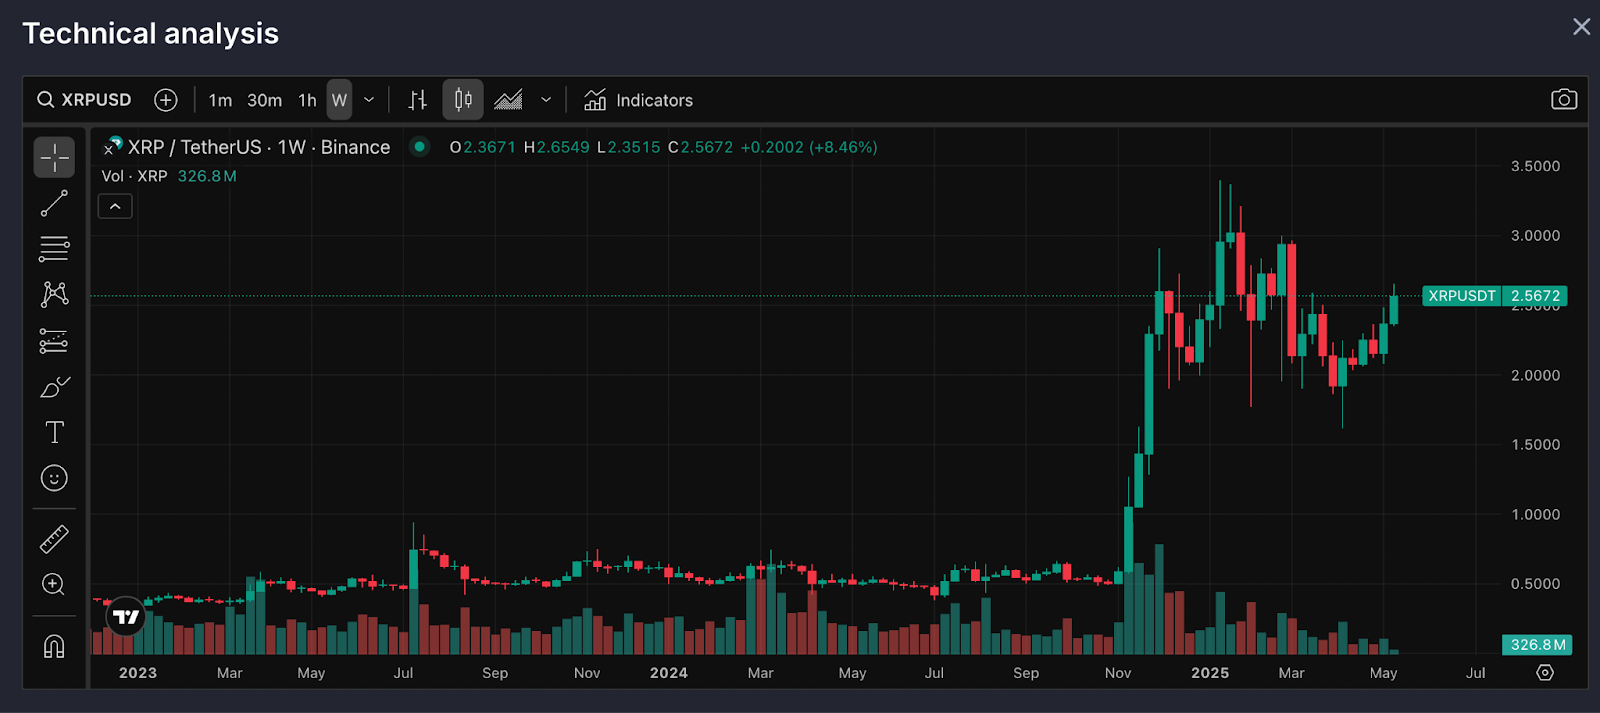Select the trend line drawing tool
The width and height of the screenshot is (1600, 713).
click(54, 203)
